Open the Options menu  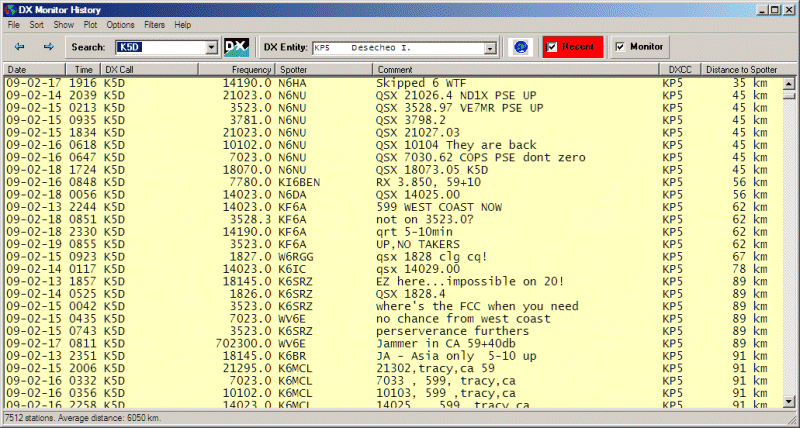[x=120, y=24]
